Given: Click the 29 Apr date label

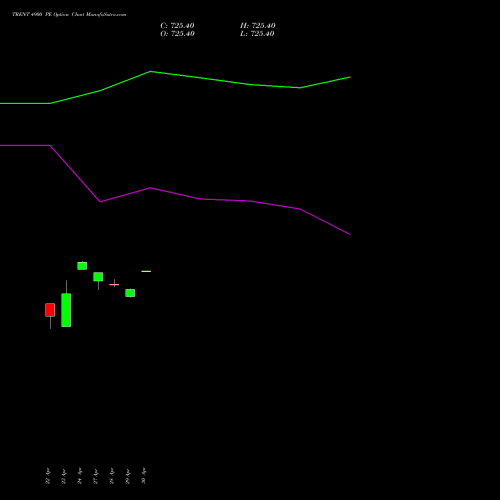Looking at the screenshot, I should pyautogui.click(x=128, y=476).
